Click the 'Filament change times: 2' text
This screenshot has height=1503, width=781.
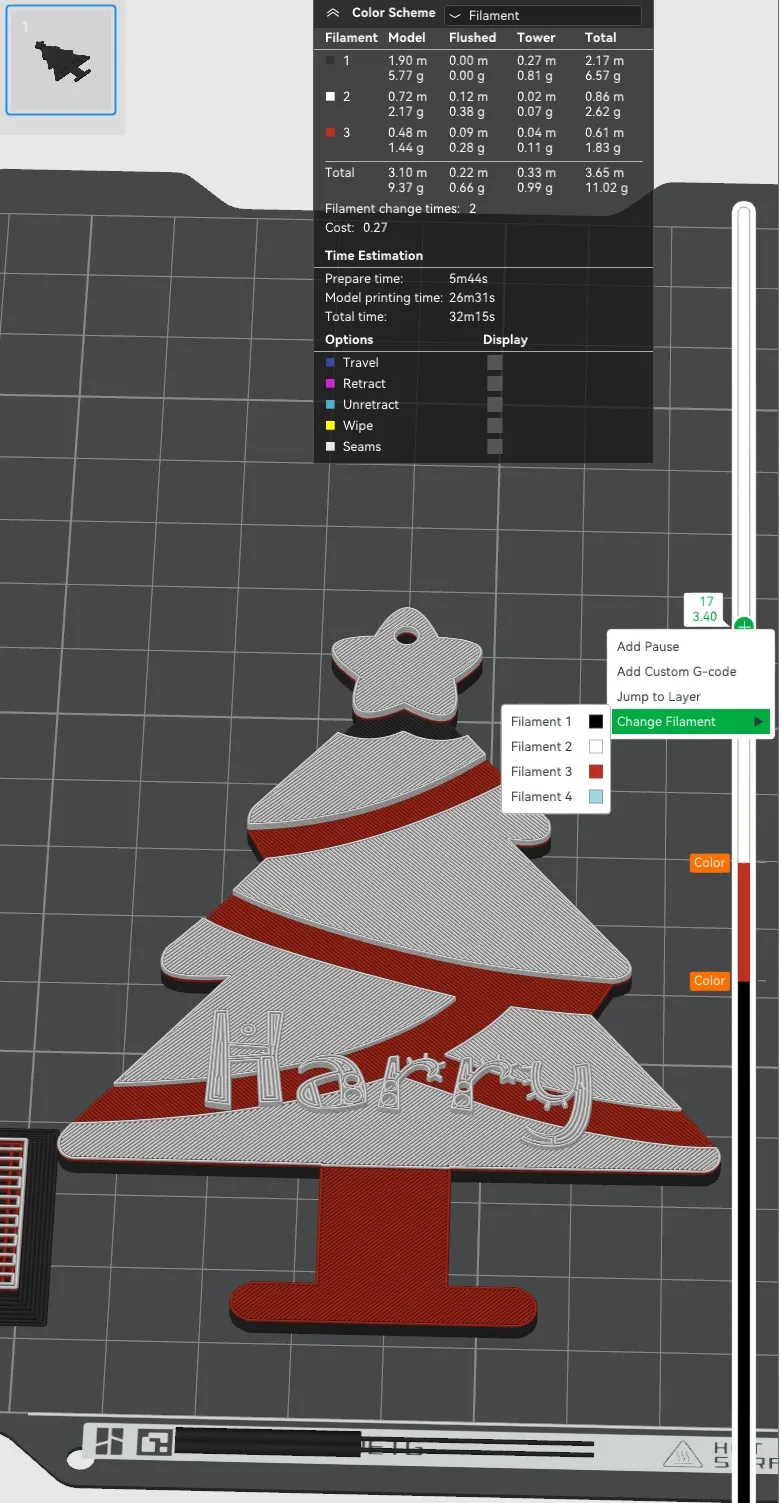point(400,209)
